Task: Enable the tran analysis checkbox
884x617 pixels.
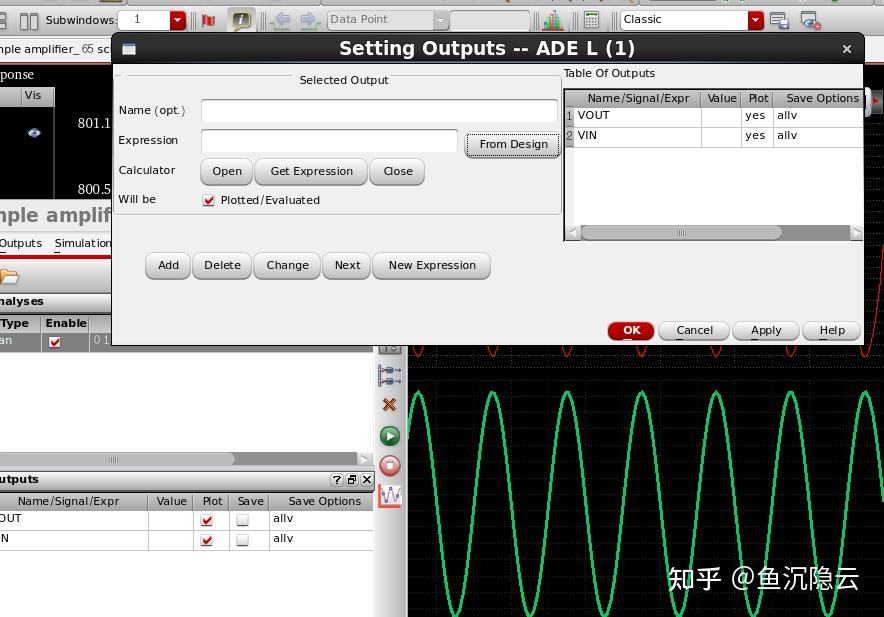Action: click(x=55, y=338)
